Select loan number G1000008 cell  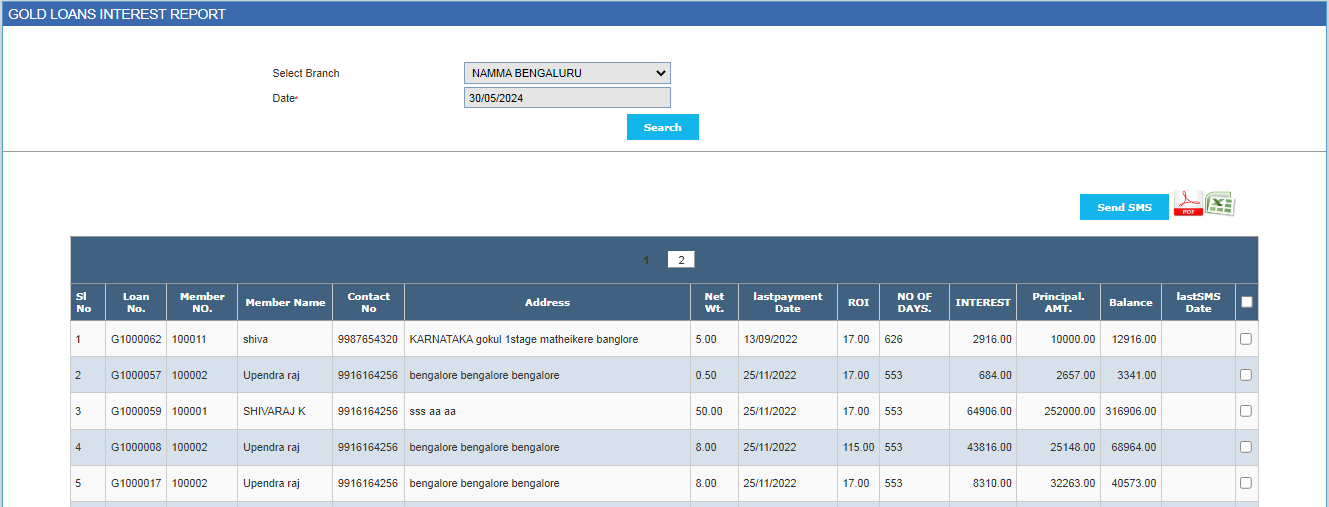[136, 447]
